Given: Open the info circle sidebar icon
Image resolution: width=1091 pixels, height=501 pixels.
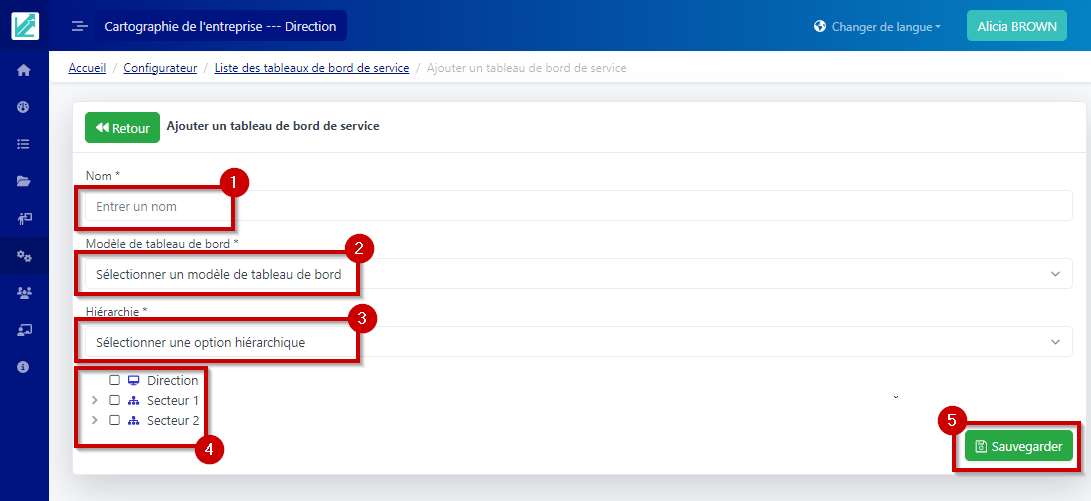Looking at the screenshot, I should [24, 367].
